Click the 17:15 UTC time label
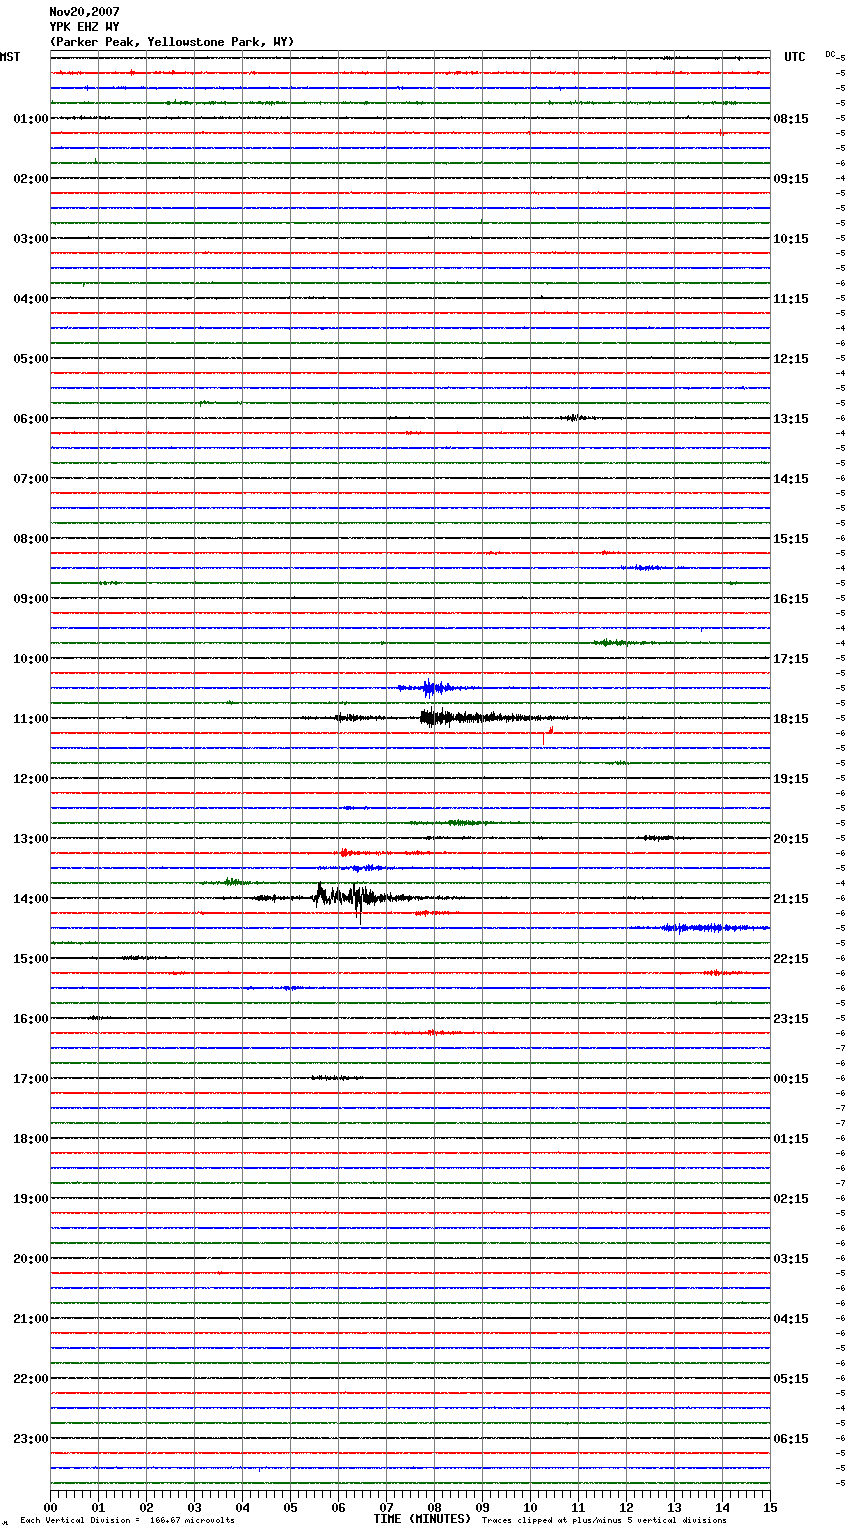The width and height of the screenshot is (850, 1534). [x=791, y=659]
